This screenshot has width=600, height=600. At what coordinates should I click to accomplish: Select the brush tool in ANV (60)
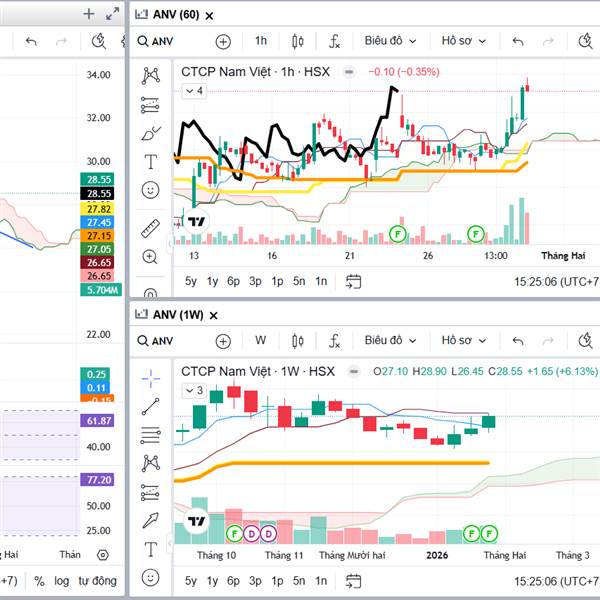click(x=151, y=134)
